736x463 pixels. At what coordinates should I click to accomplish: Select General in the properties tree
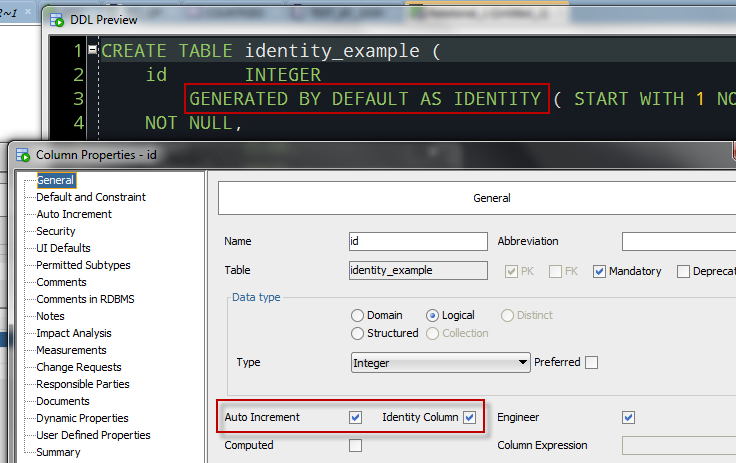coord(55,180)
